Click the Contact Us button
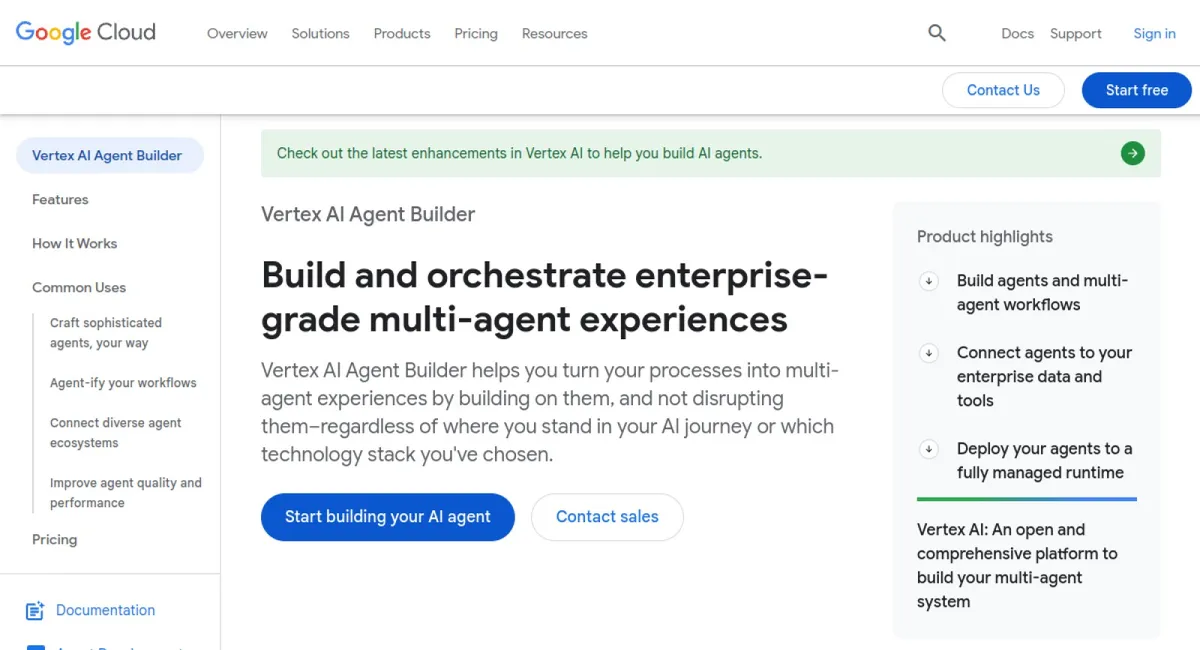The image size is (1200, 650). (x=1003, y=90)
